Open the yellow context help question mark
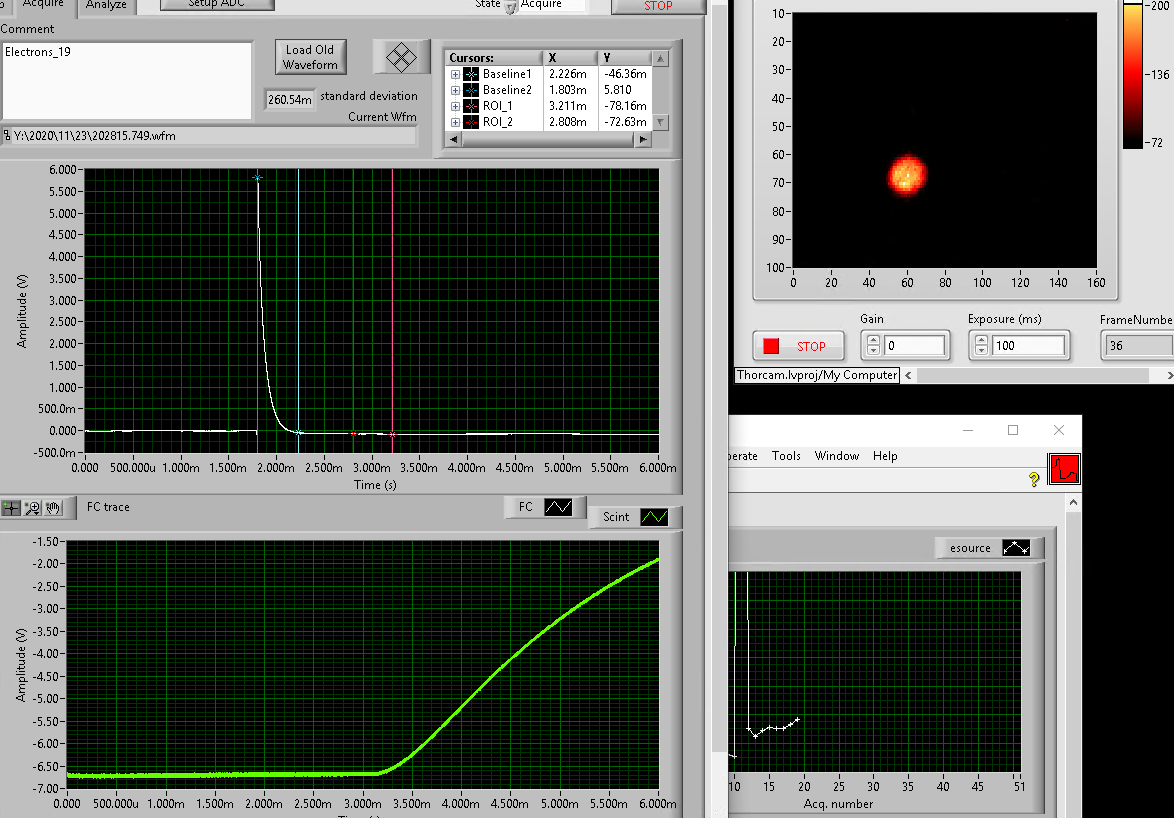 1034,480
